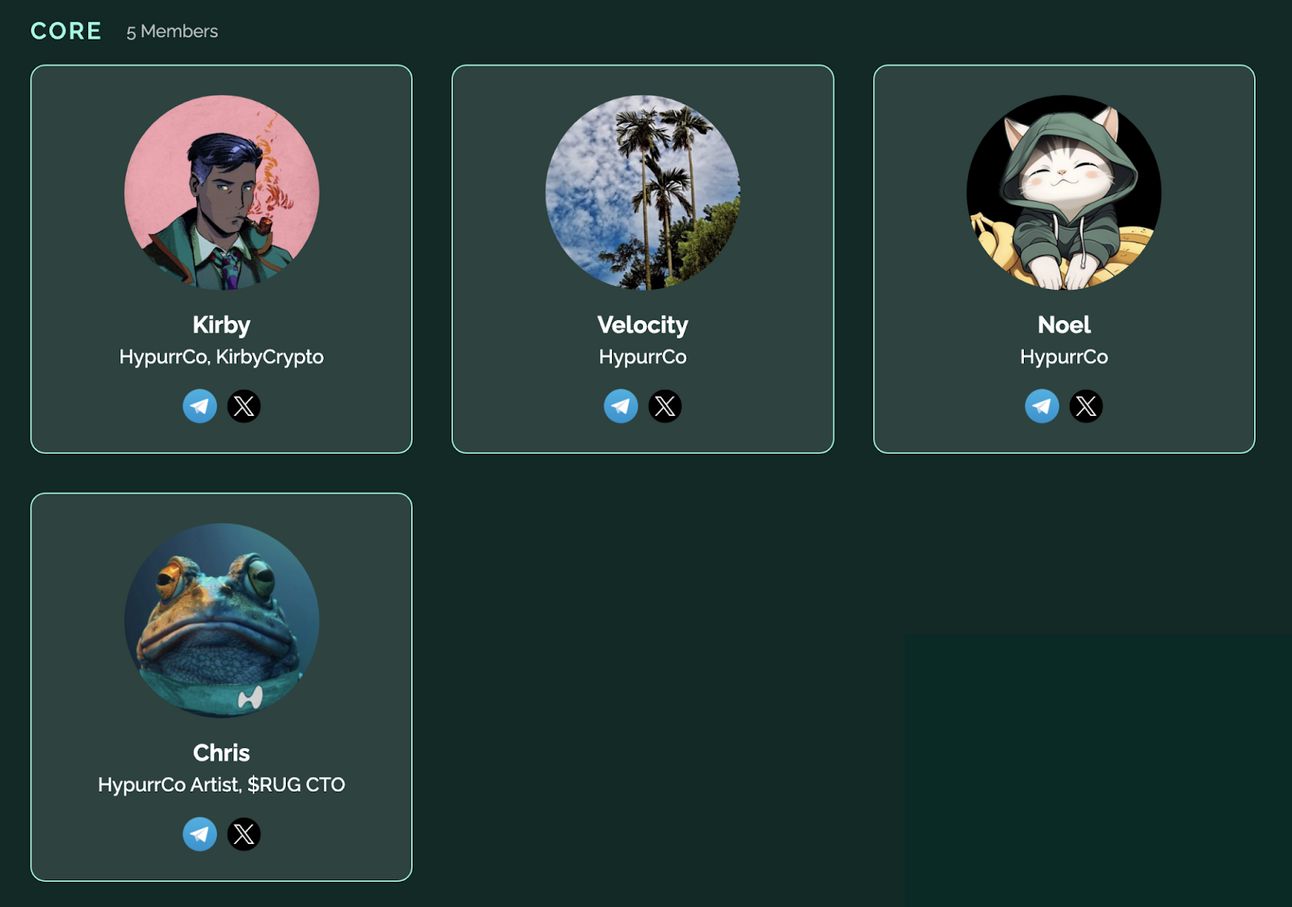The height and width of the screenshot is (907, 1292).
Task: Select the Noel name heading
Action: [1064, 325]
